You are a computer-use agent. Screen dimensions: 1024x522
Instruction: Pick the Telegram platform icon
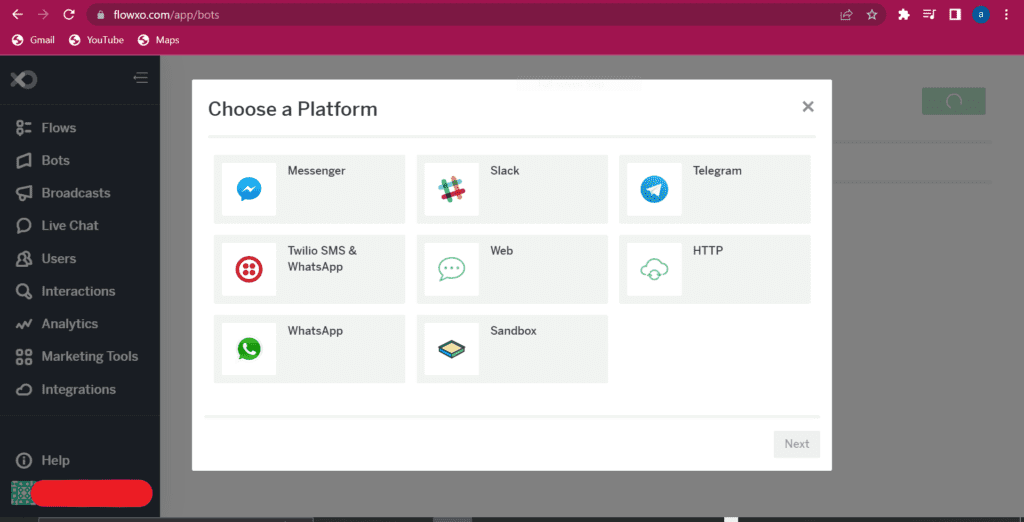pyautogui.click(x=654, y=189)
